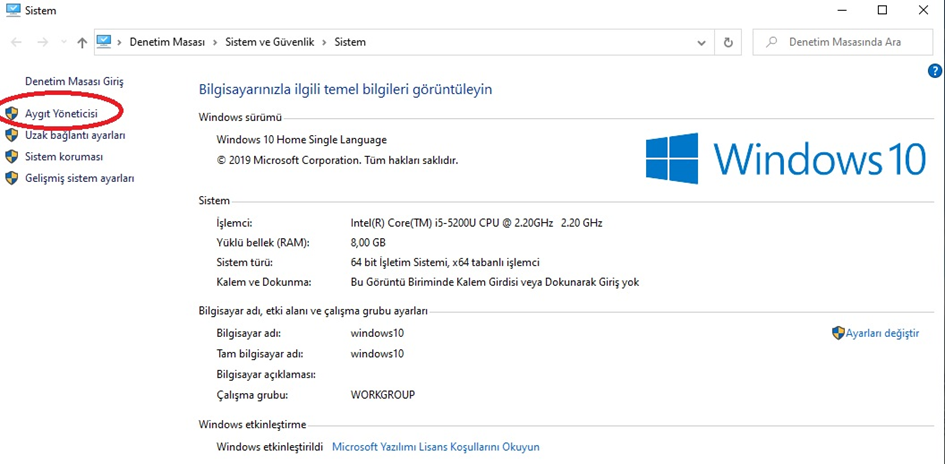Click the 2019 Microsoft Corporation copyright text
945x464 pixels.
point(338,161)
